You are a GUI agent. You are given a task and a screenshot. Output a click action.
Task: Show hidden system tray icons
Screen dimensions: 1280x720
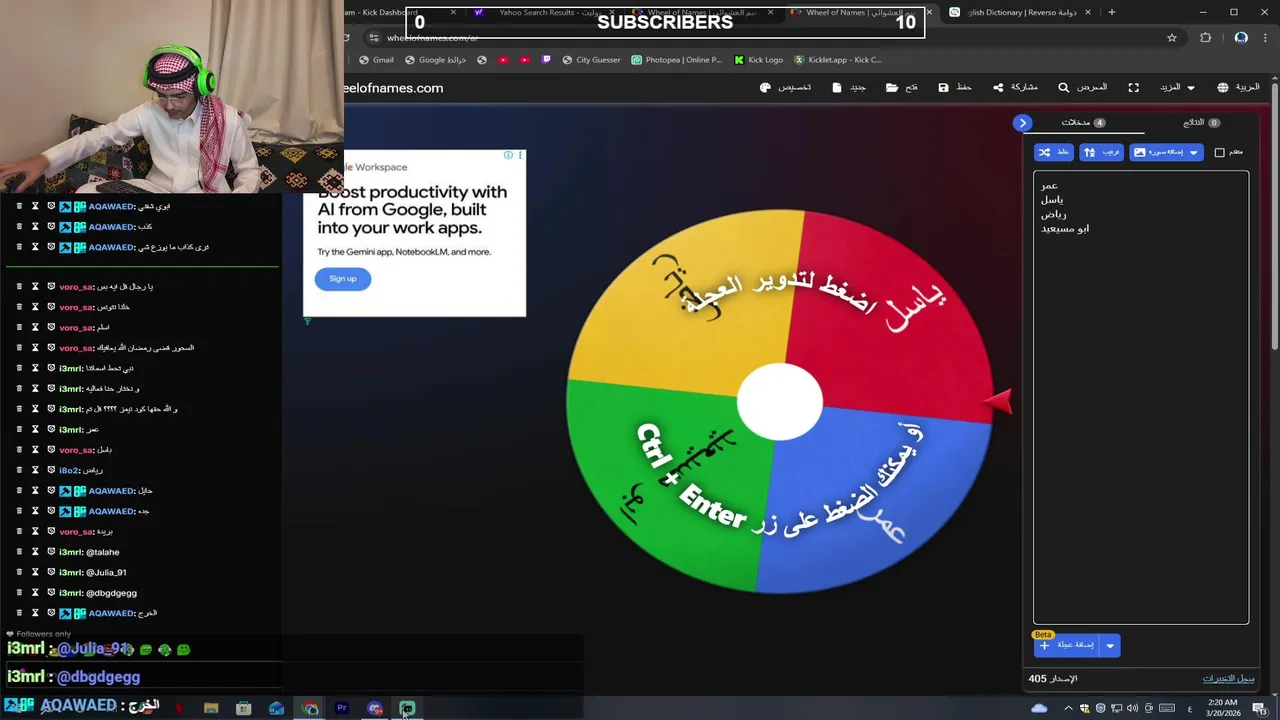(x=1068, y=708)
